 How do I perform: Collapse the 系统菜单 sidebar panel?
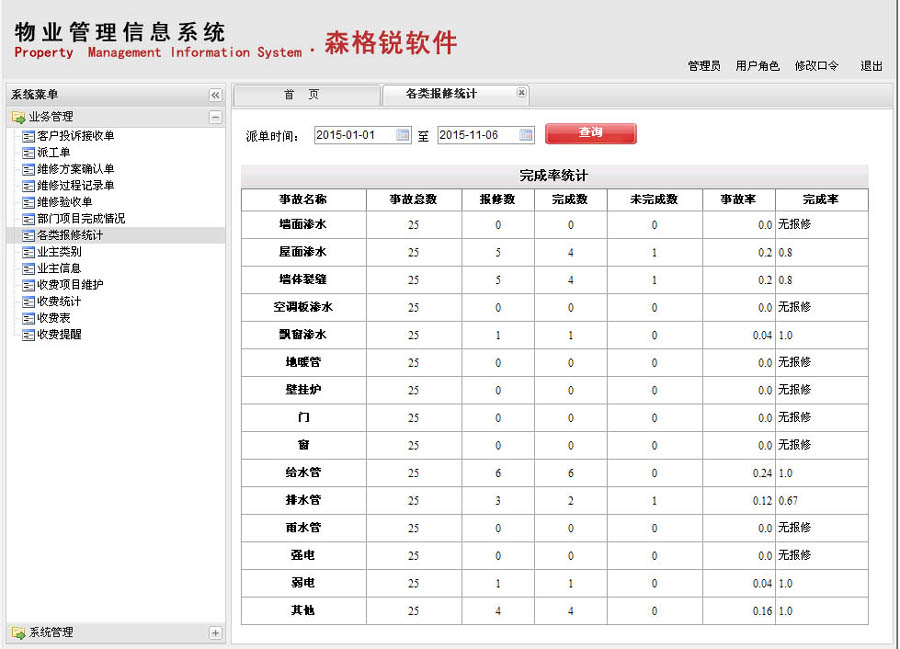pyautogui.click(x=215, y=95)
